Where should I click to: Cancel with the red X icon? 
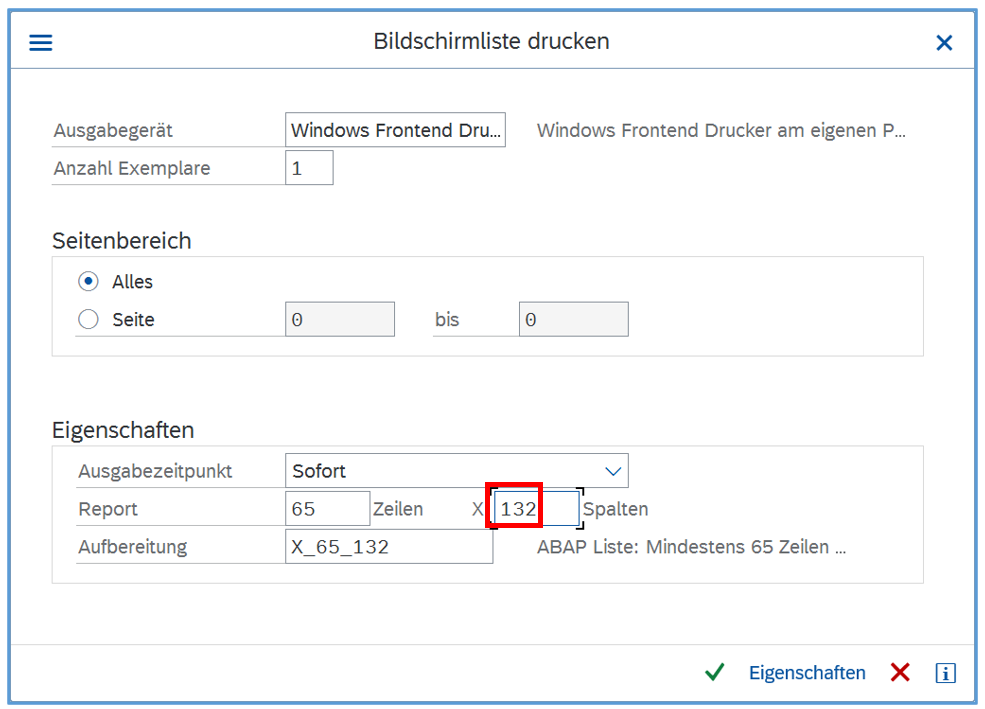900,673
